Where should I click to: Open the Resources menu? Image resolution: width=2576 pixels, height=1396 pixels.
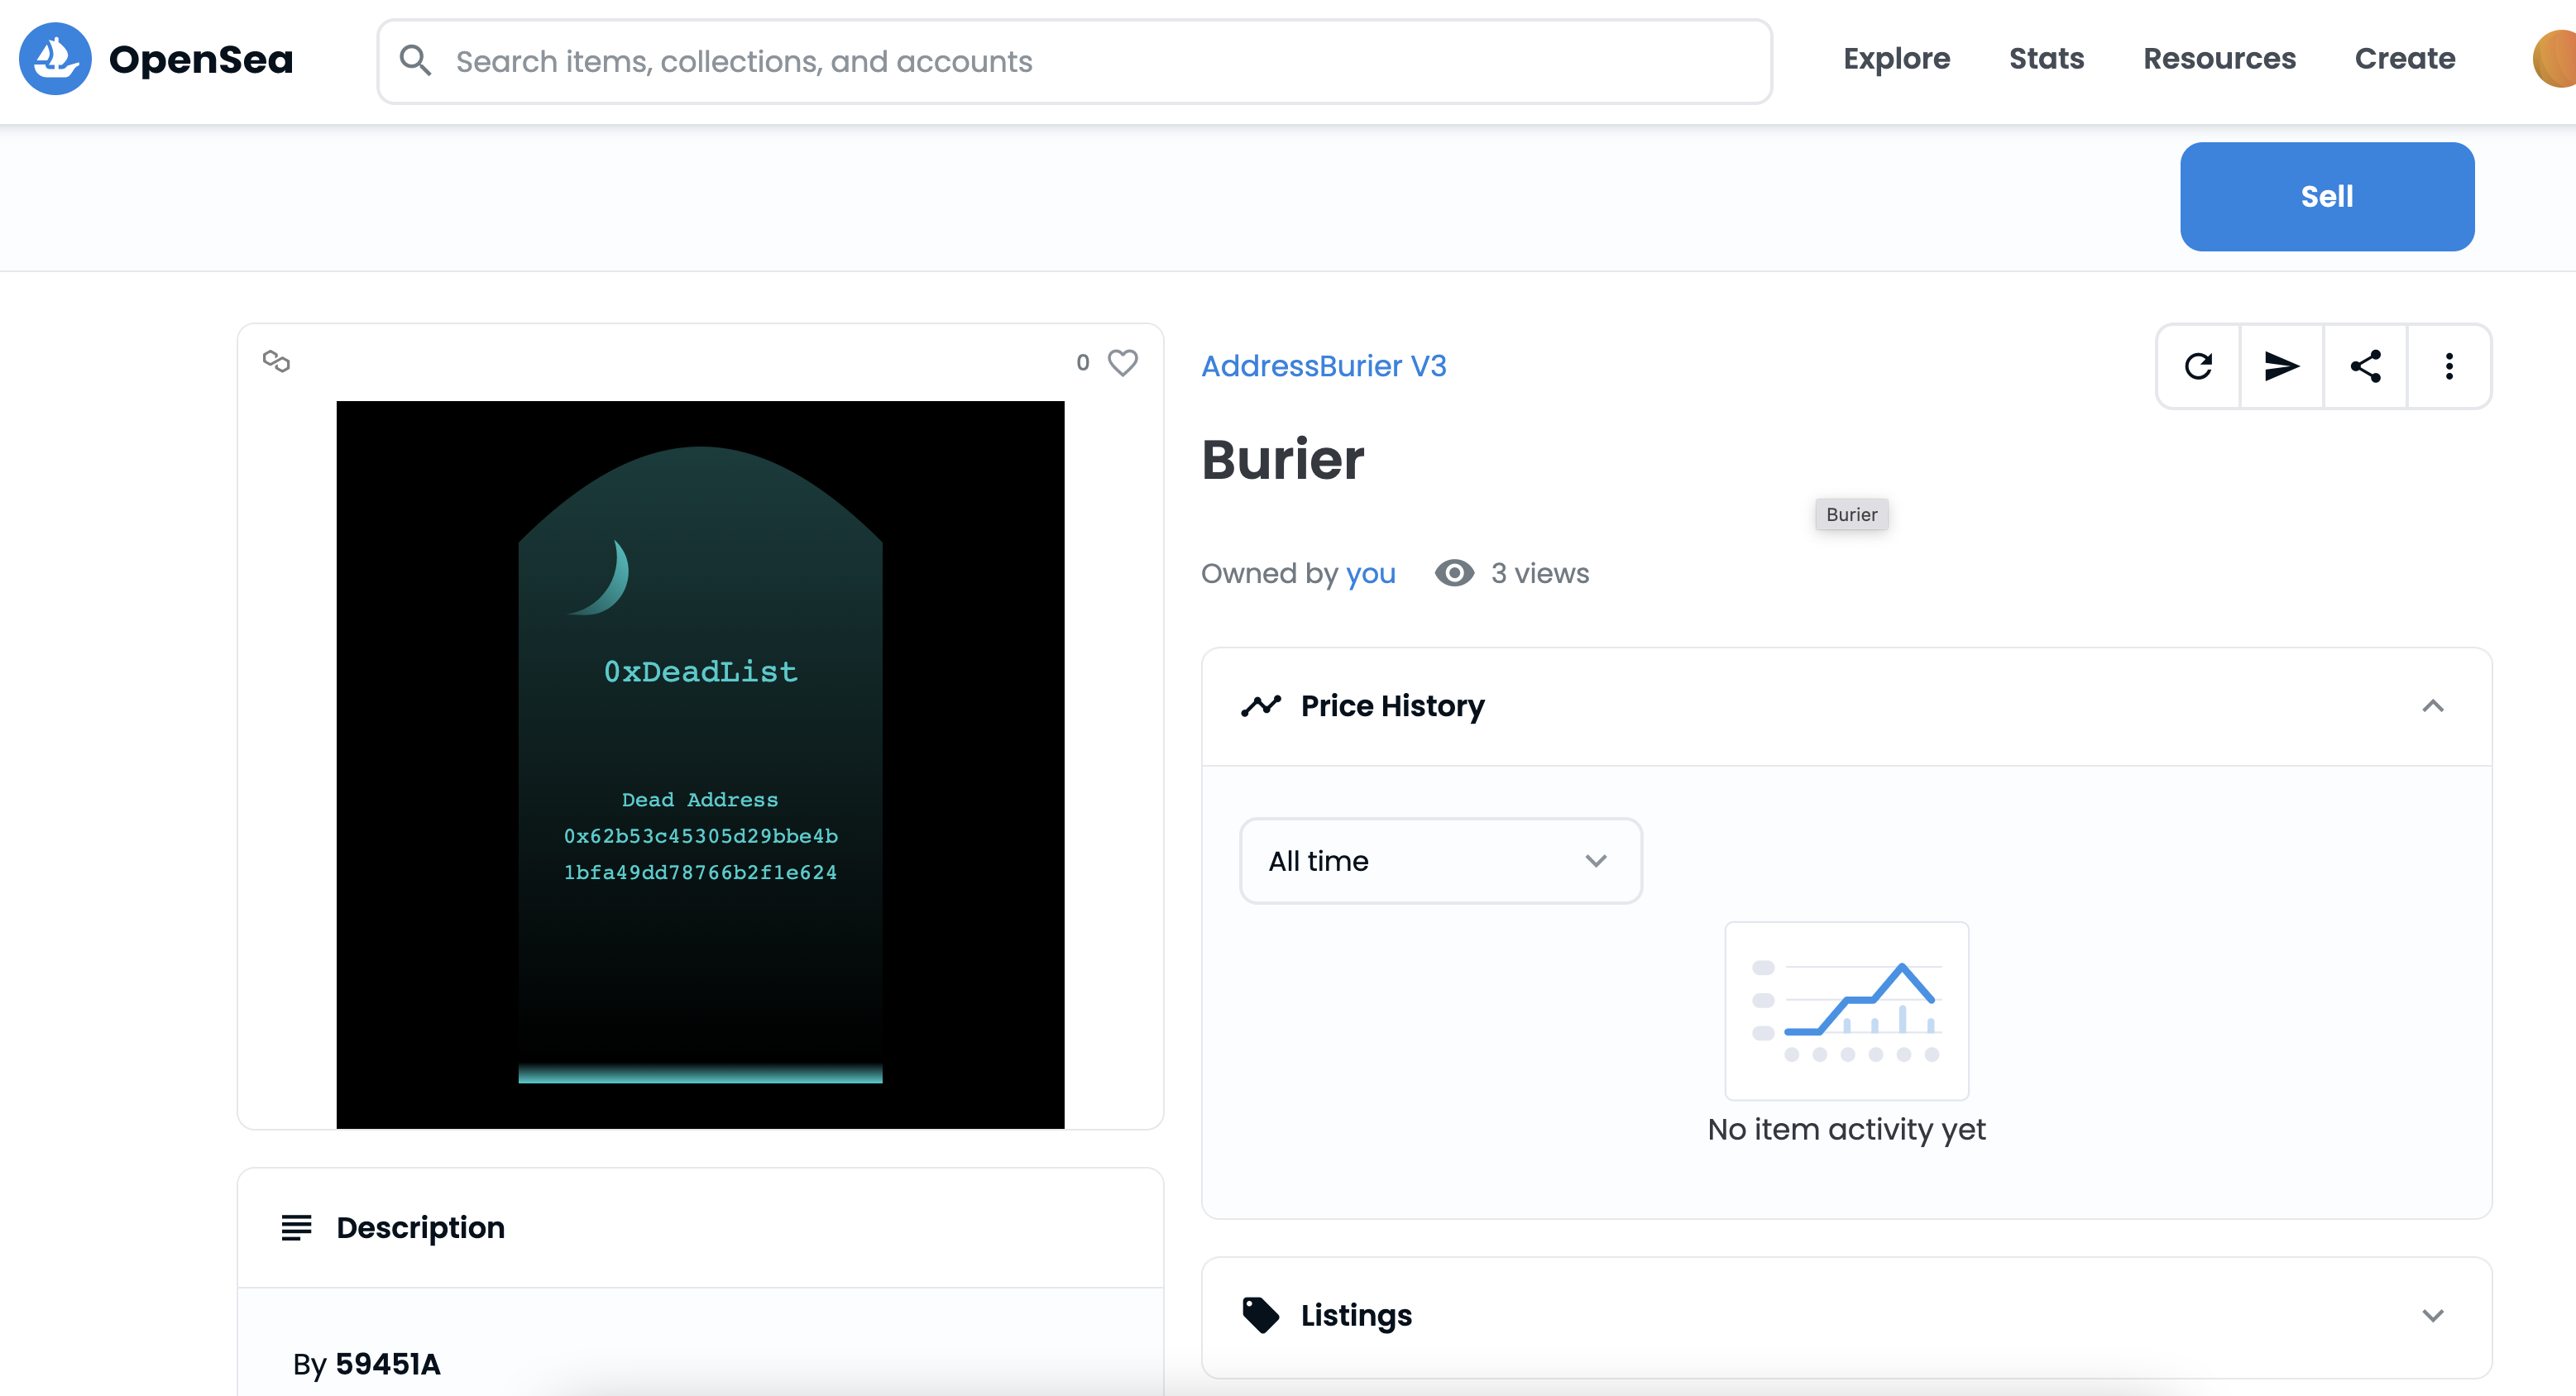pos(2219,59)
